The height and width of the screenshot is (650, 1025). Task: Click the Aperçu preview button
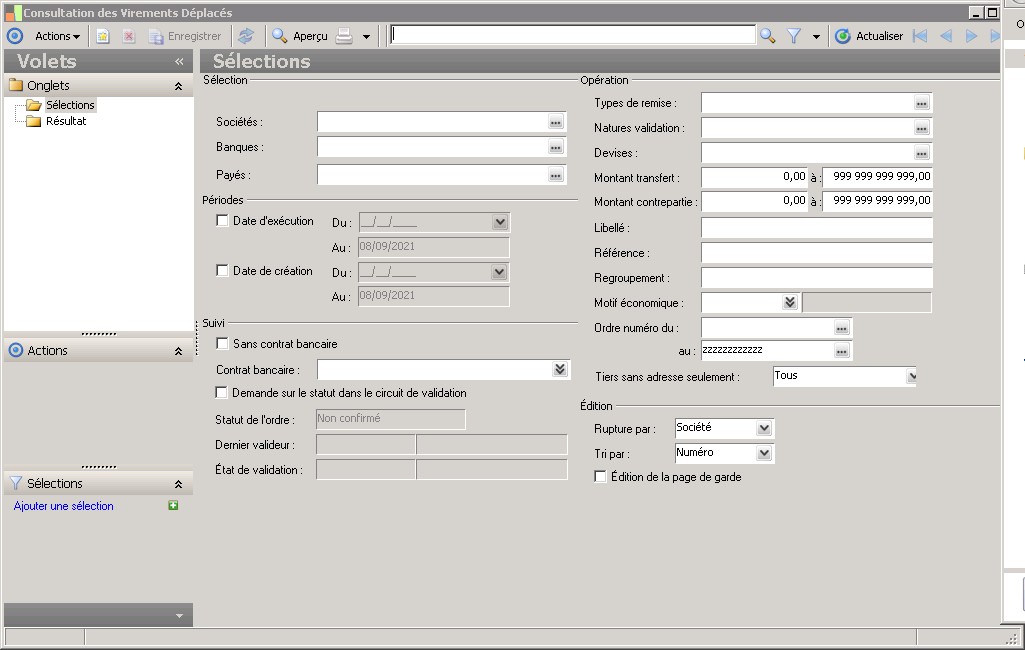click(300, 36)
